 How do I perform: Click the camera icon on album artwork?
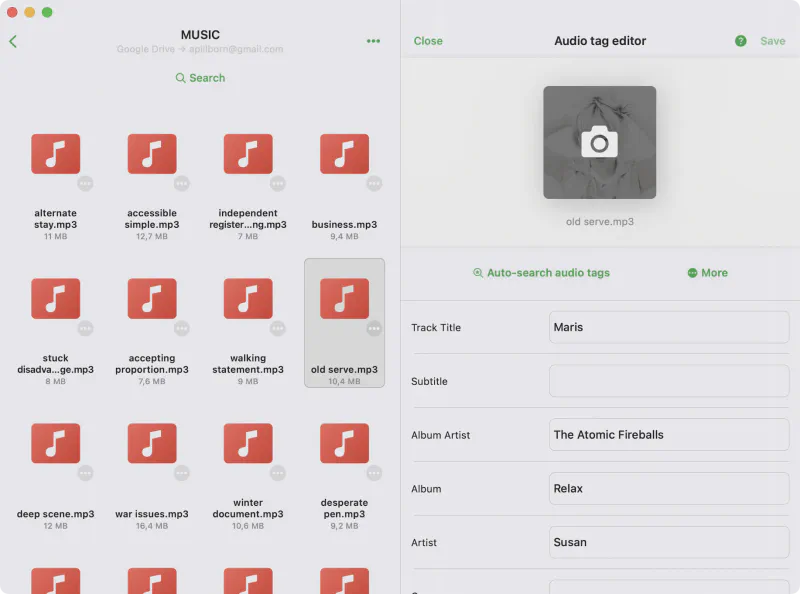pos(599,142)
